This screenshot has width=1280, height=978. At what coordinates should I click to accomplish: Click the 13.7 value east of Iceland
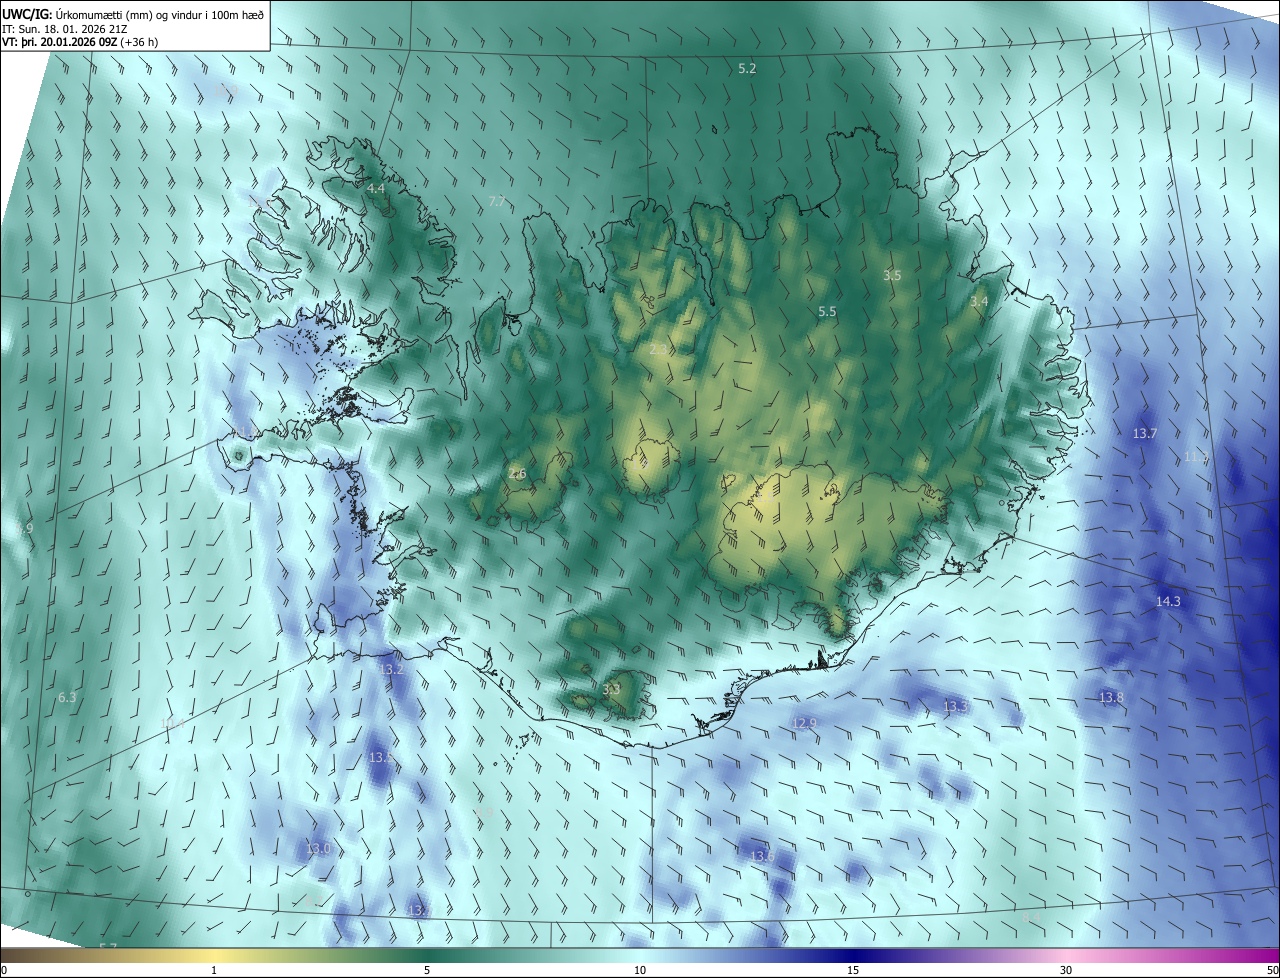tap(1144, 434)
